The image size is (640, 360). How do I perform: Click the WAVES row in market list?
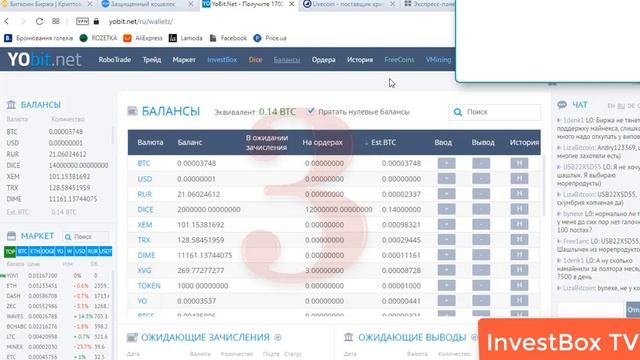(x=57, y=316)
